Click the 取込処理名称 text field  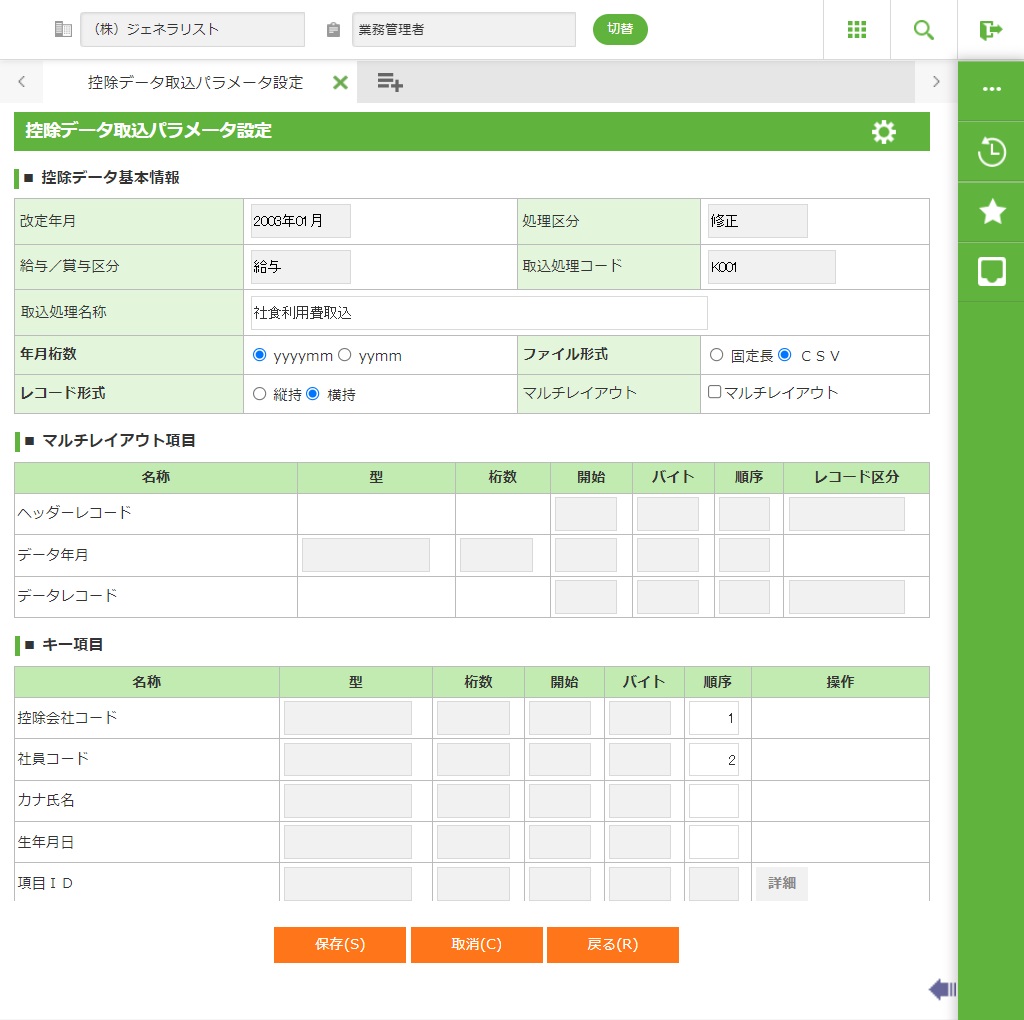(479, 313)
